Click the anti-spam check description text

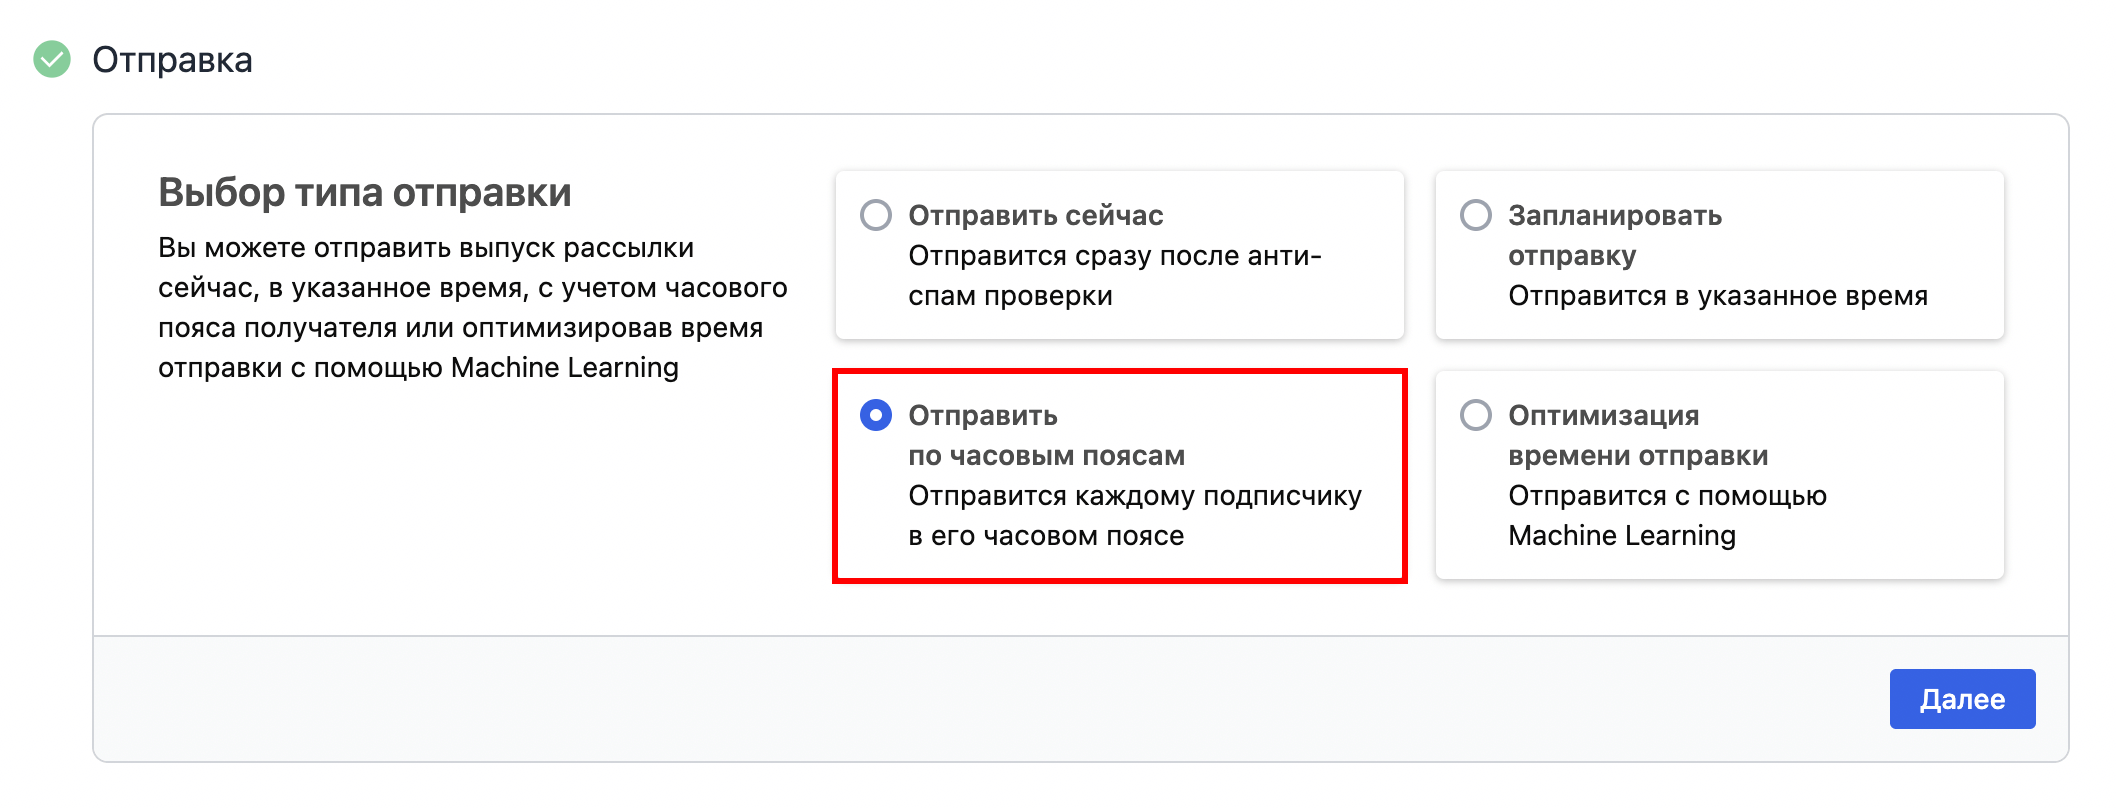coord(1114,256)
